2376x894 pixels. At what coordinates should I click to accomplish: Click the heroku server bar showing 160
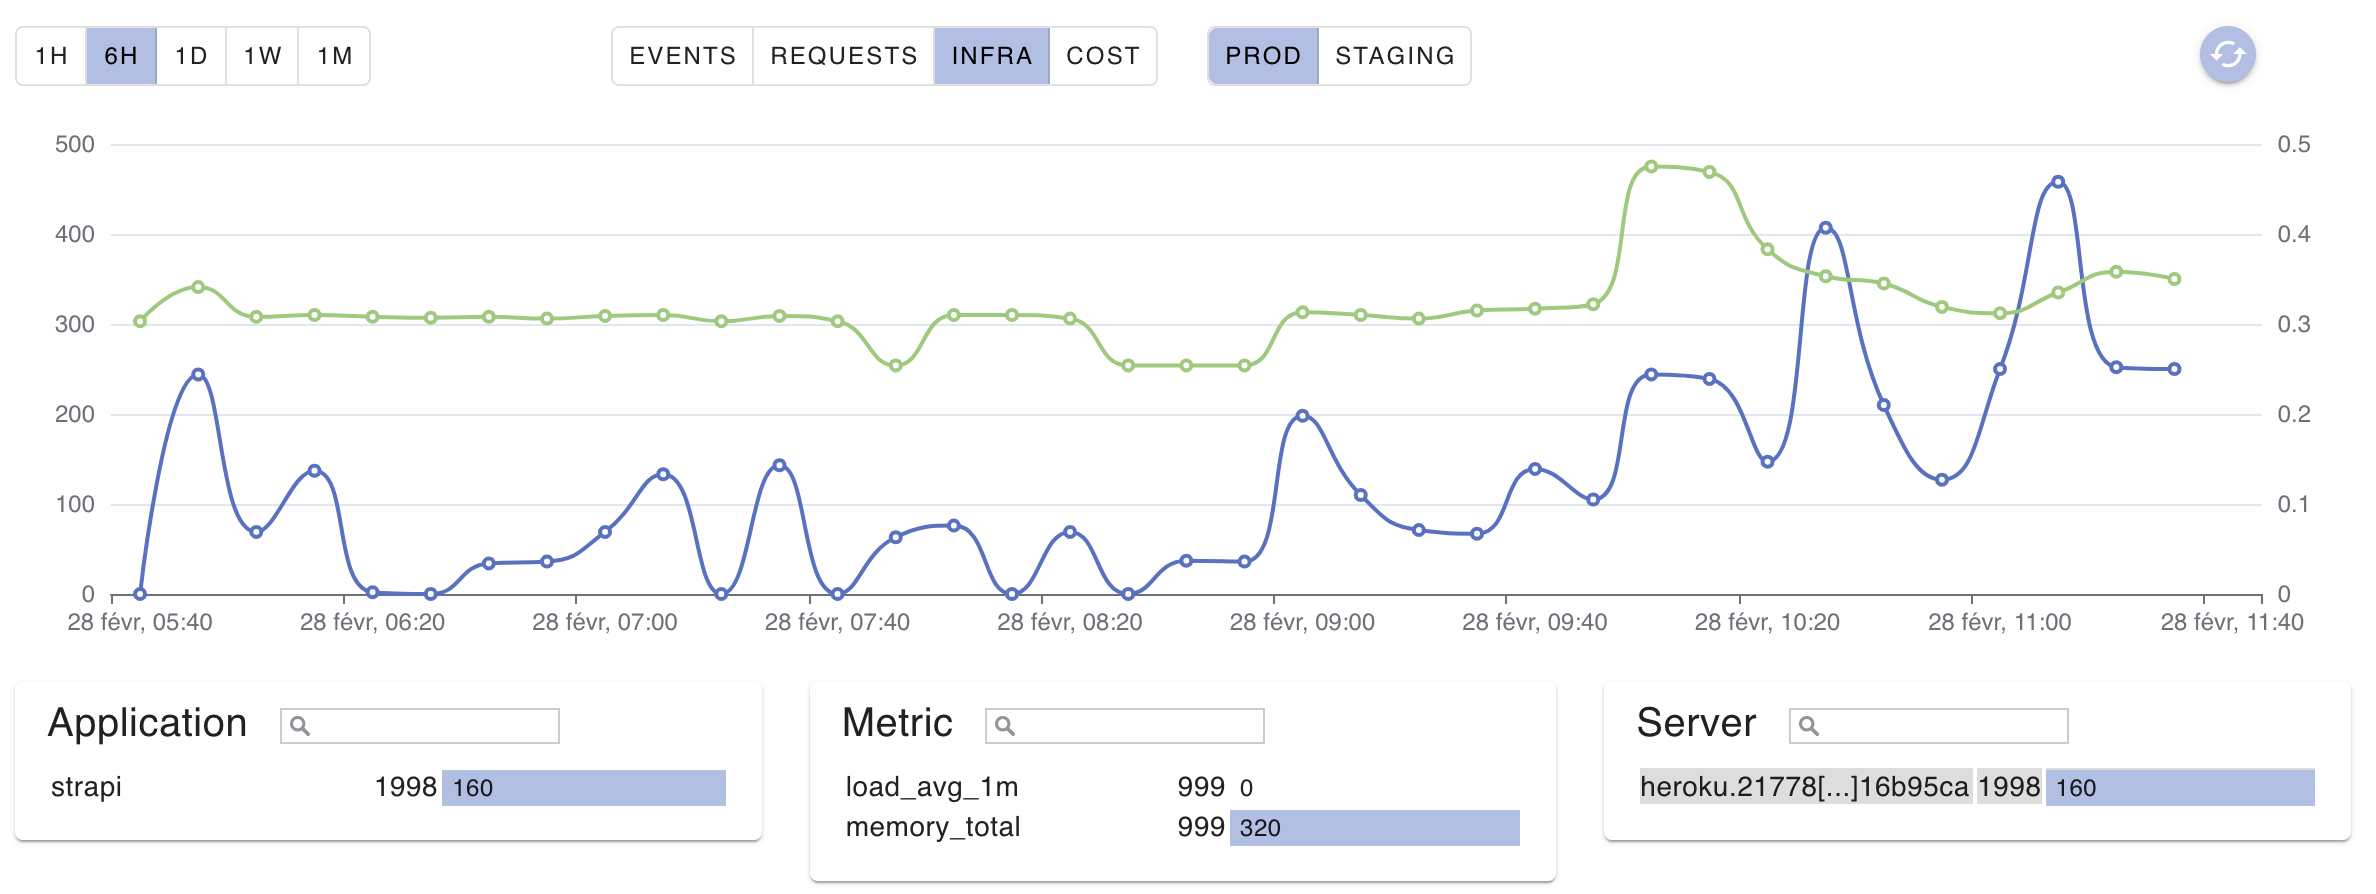pyautogui.click(x=2180, y=788)
